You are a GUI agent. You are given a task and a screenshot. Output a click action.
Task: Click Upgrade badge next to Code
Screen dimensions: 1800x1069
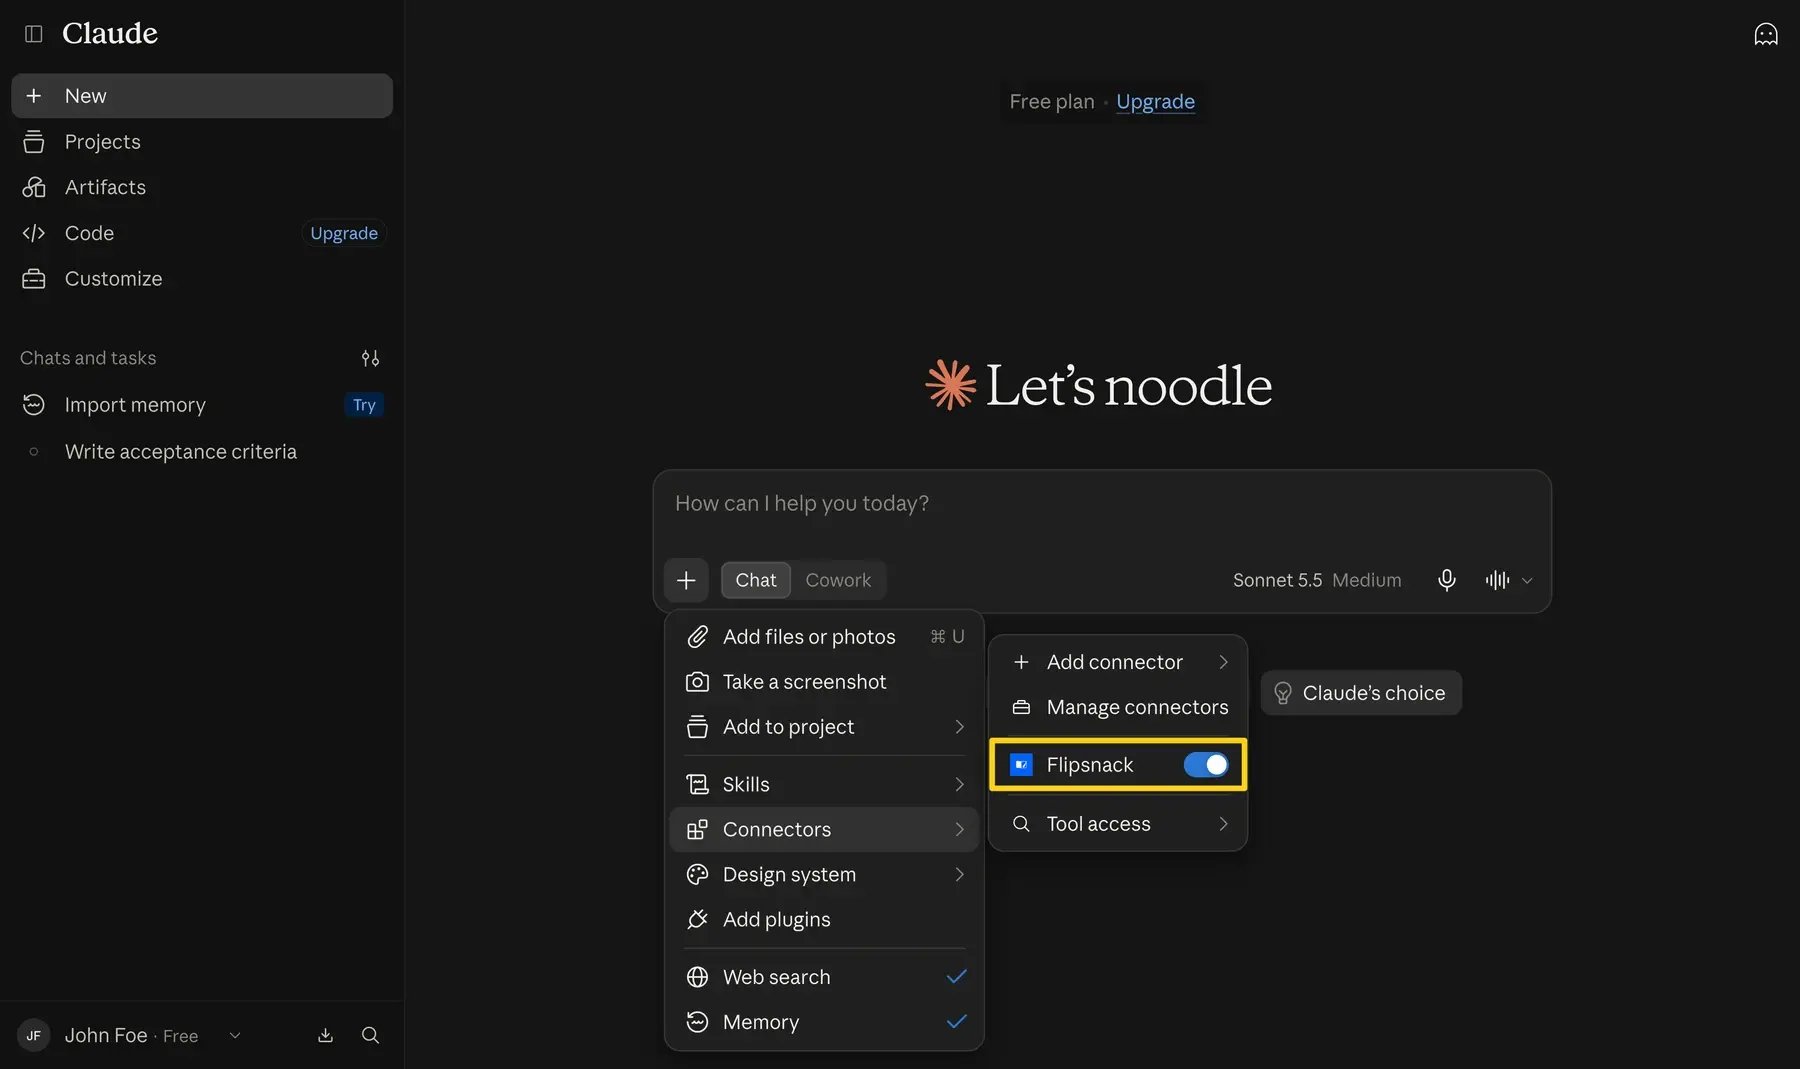coord(344,233)
